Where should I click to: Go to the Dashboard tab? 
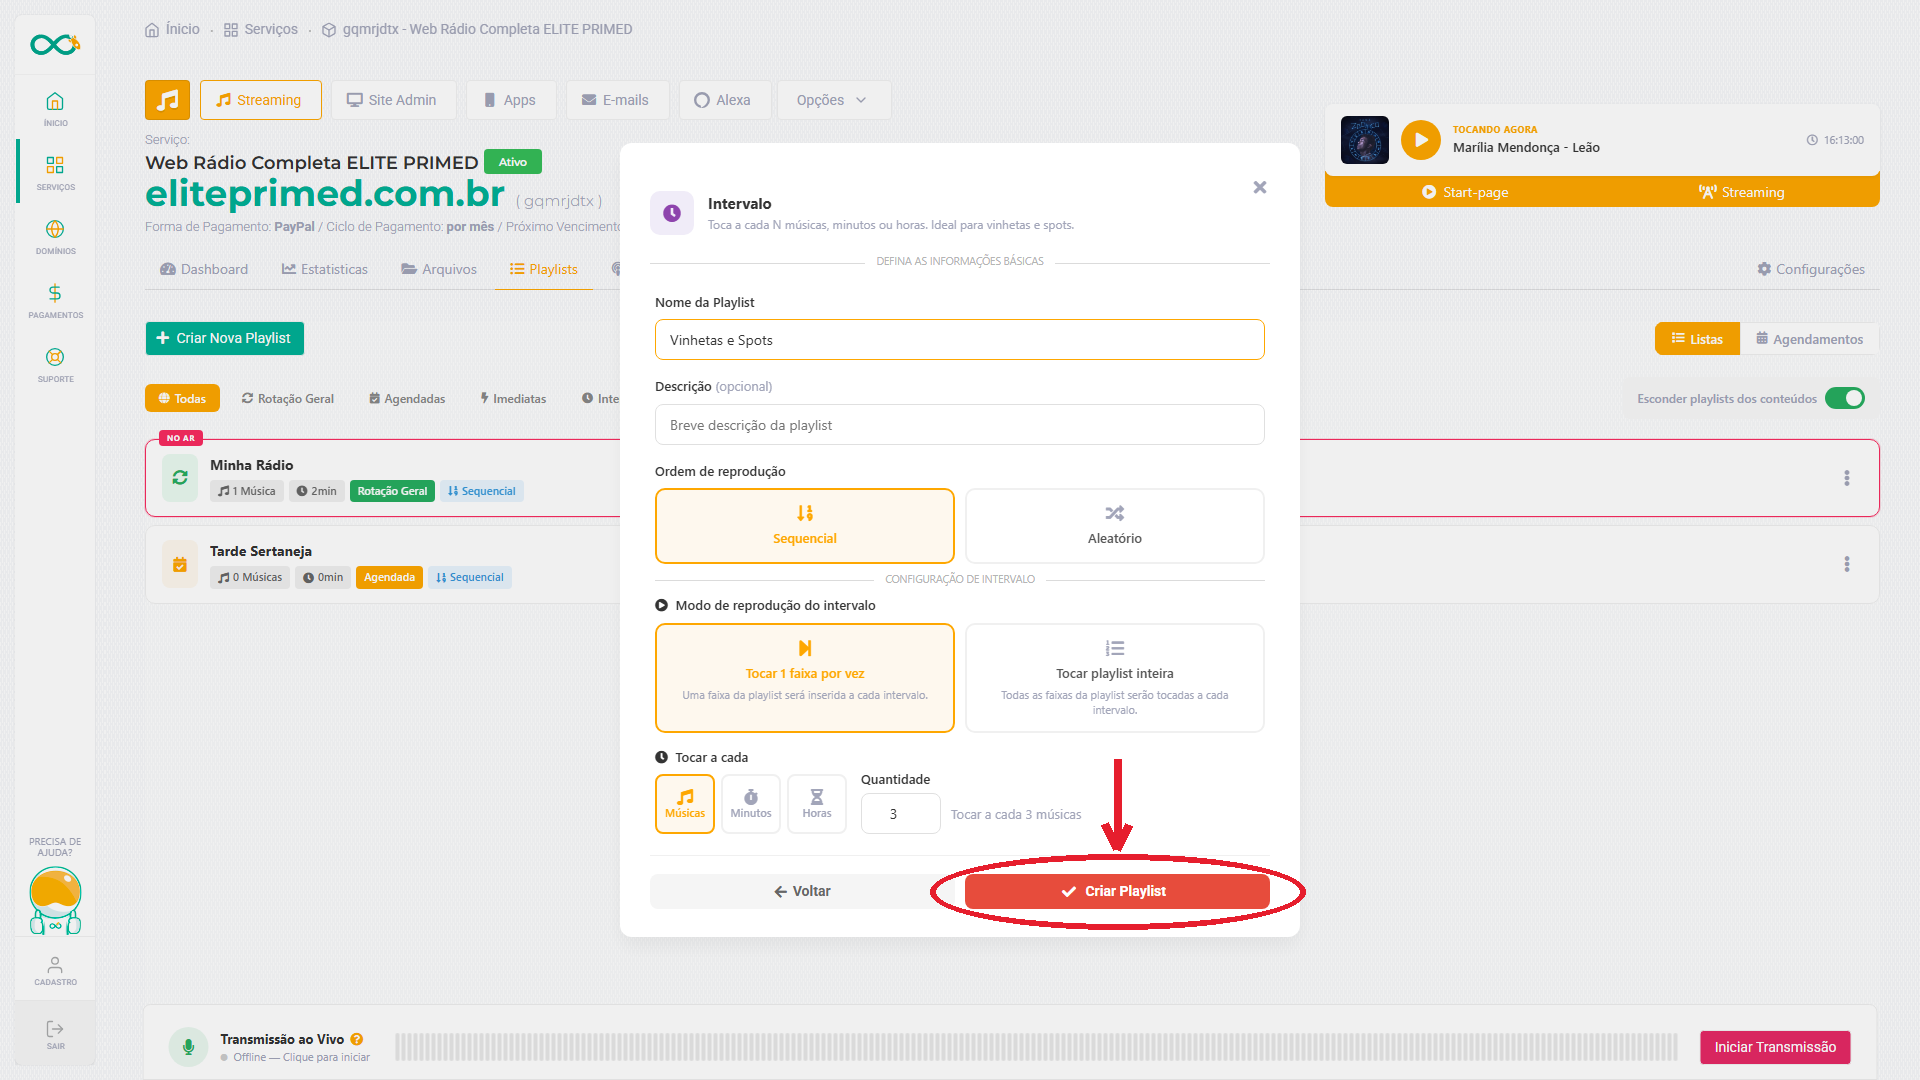click(204, 269)
